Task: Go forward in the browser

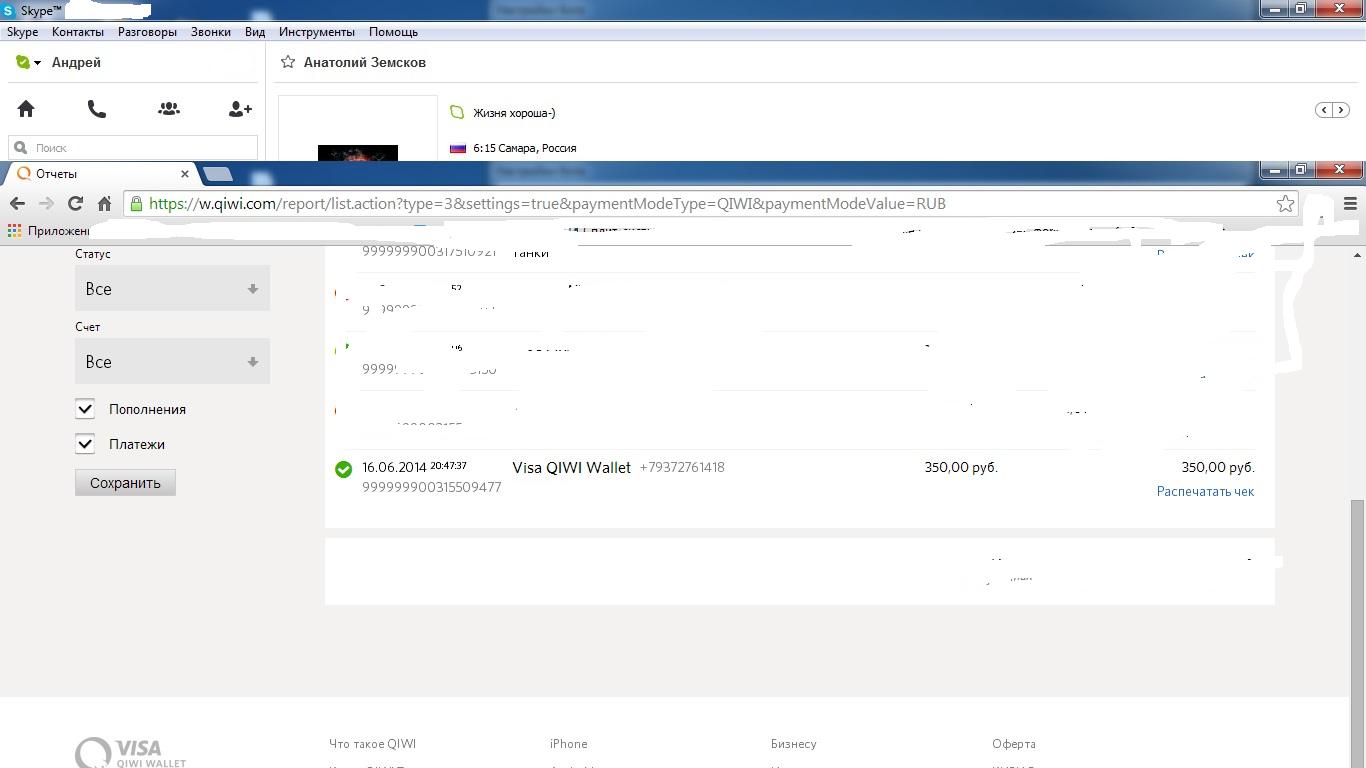Action: pos(46,203)
